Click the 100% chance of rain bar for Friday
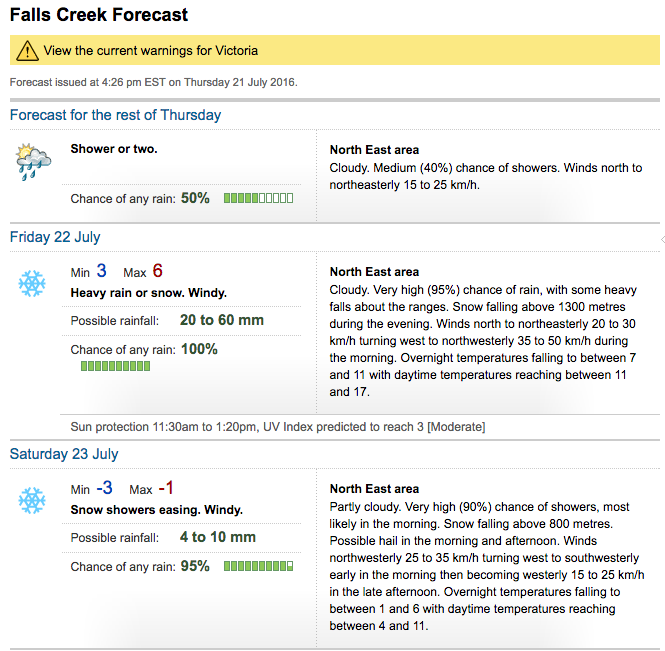This screenshot has width=665, height=651. click(115, 366)
